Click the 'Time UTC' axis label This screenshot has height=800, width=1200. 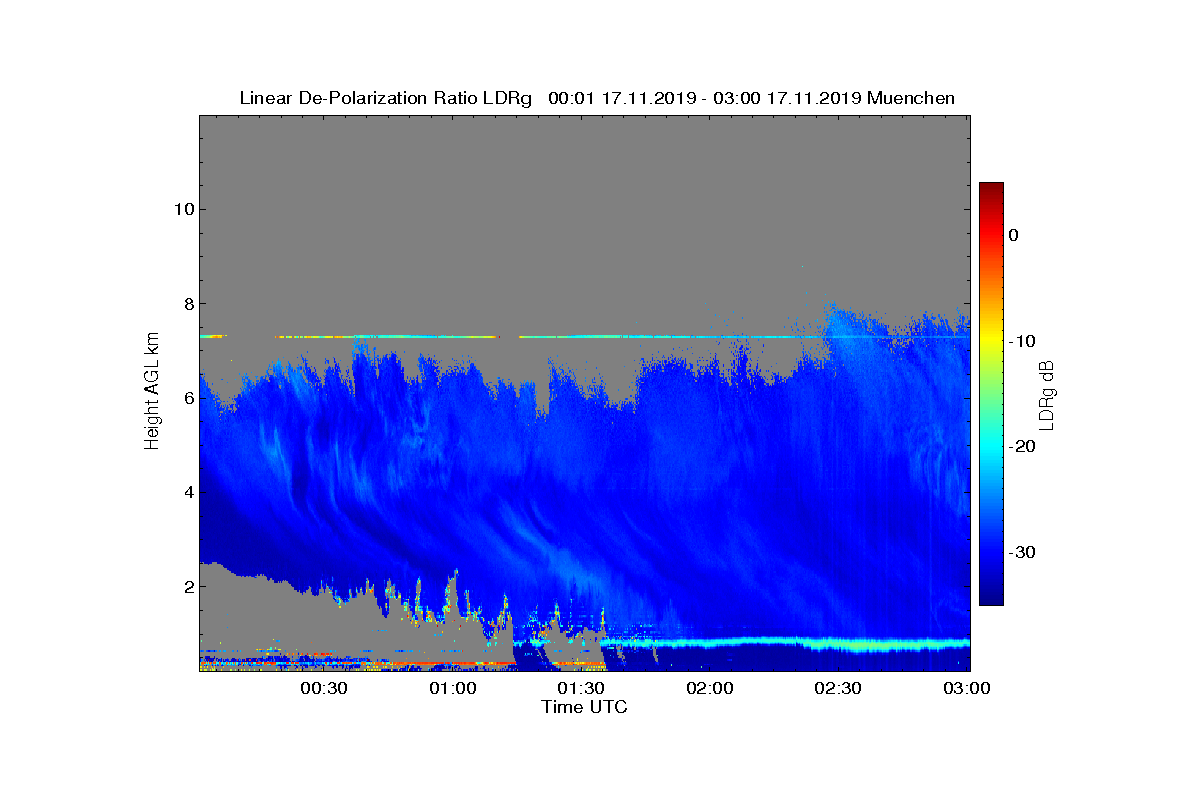point(585,707)
